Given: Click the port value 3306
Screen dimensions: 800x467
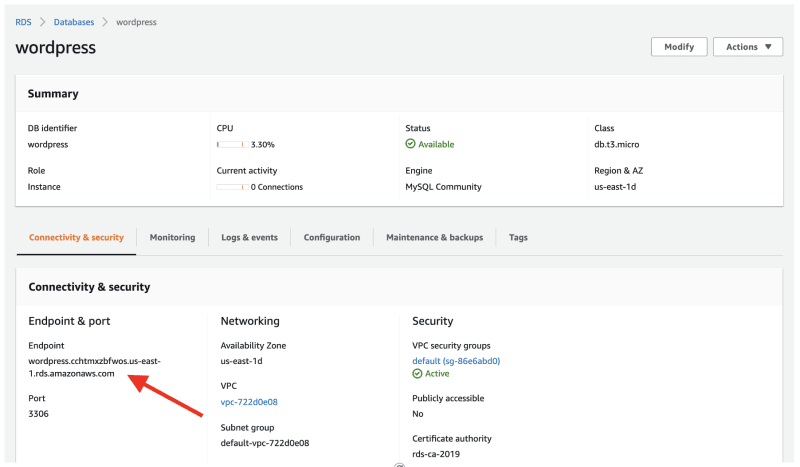Looking at the screenshot, I should [x=38, y=413].
